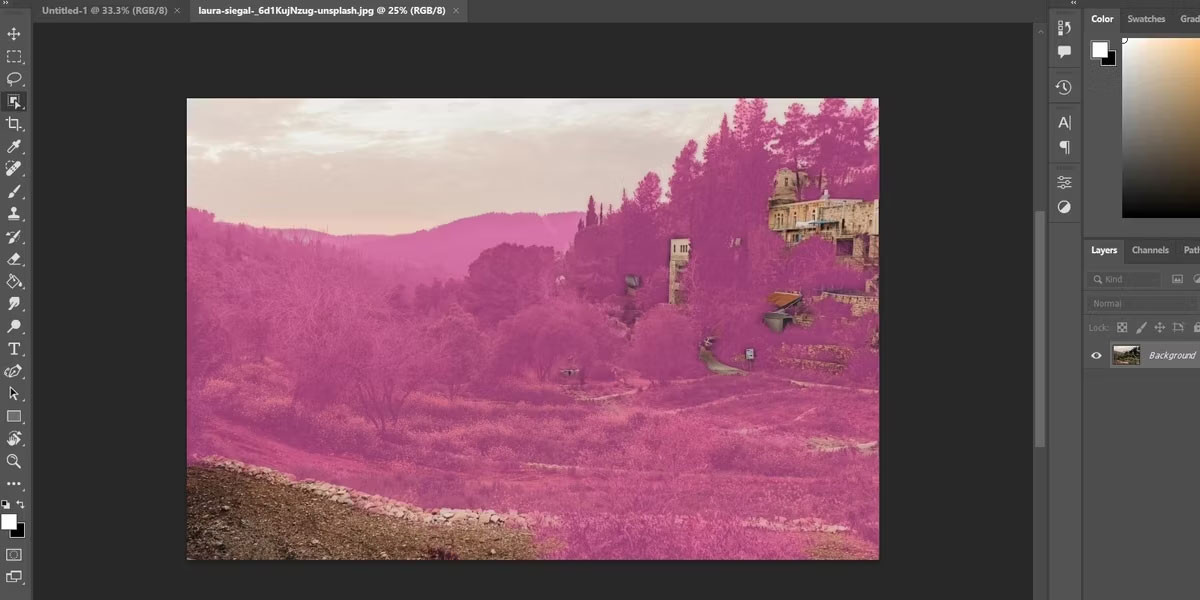
Task: Open the layer Kind filter dropdown
Action: tap(1126, 280)
